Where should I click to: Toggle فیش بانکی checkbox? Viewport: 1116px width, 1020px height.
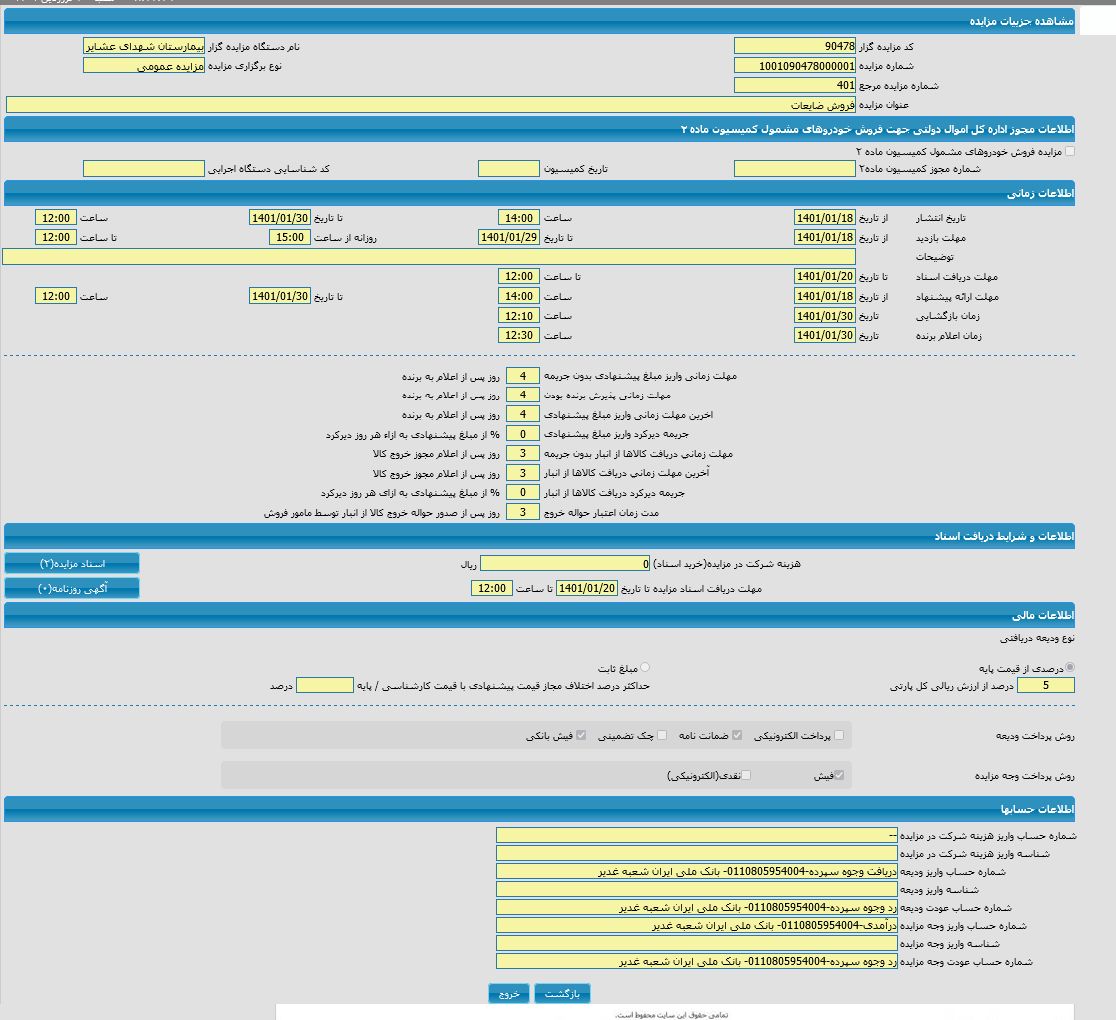point(581,735)
